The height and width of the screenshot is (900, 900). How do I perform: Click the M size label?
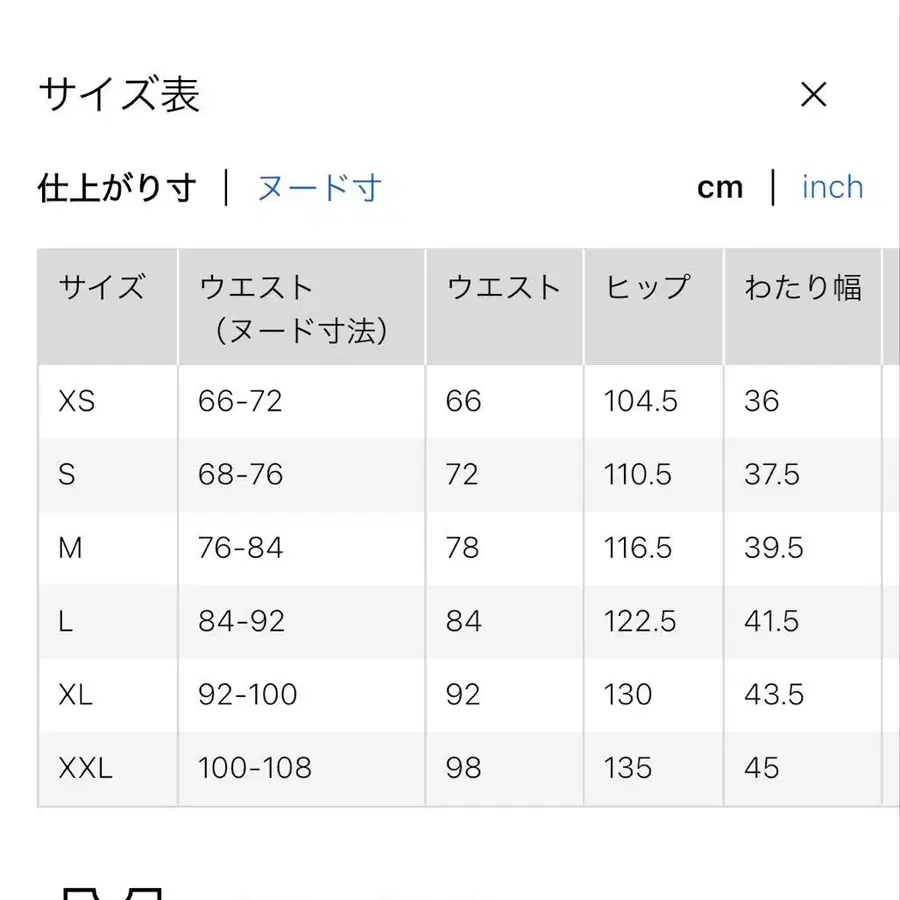(69, 548)
